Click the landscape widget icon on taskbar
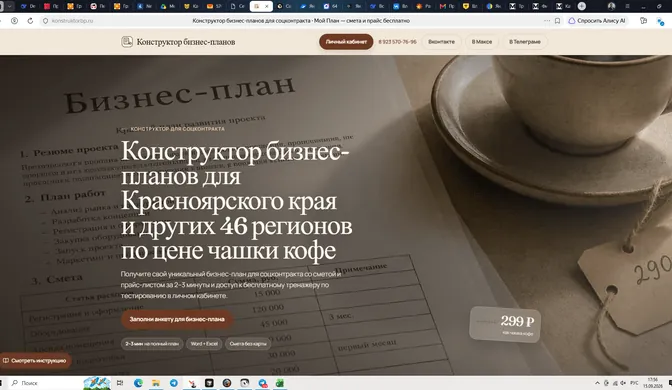Image resolution: width=672 pixels, height=390 pixels. pos(97,383)
